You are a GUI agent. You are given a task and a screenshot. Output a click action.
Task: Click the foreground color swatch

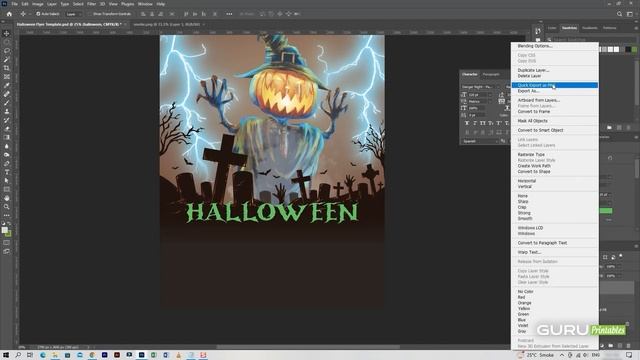[5, 230]
